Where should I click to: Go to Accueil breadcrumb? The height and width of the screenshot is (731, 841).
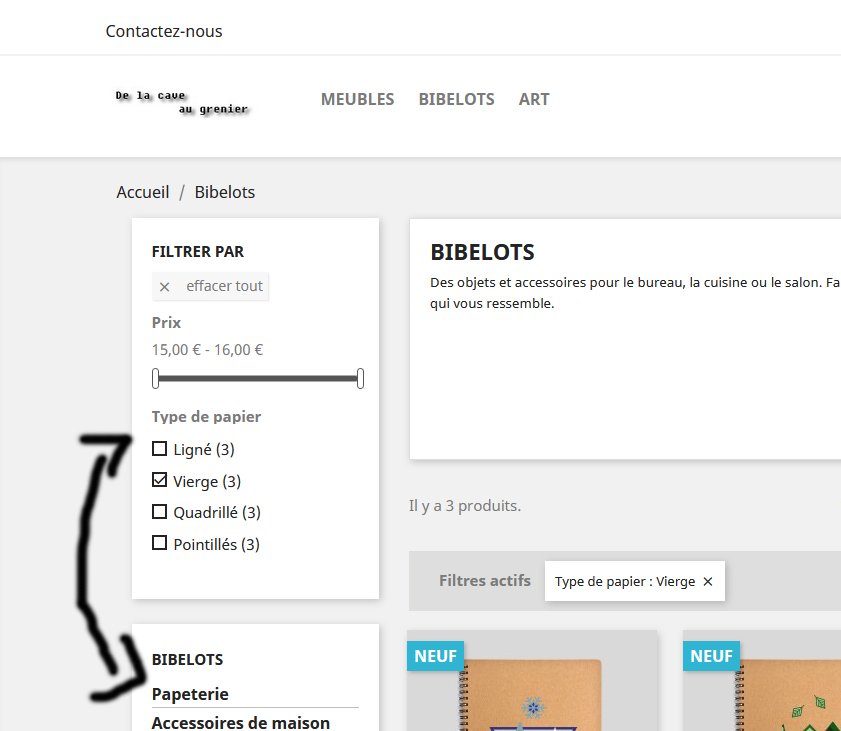click(143, 192)
